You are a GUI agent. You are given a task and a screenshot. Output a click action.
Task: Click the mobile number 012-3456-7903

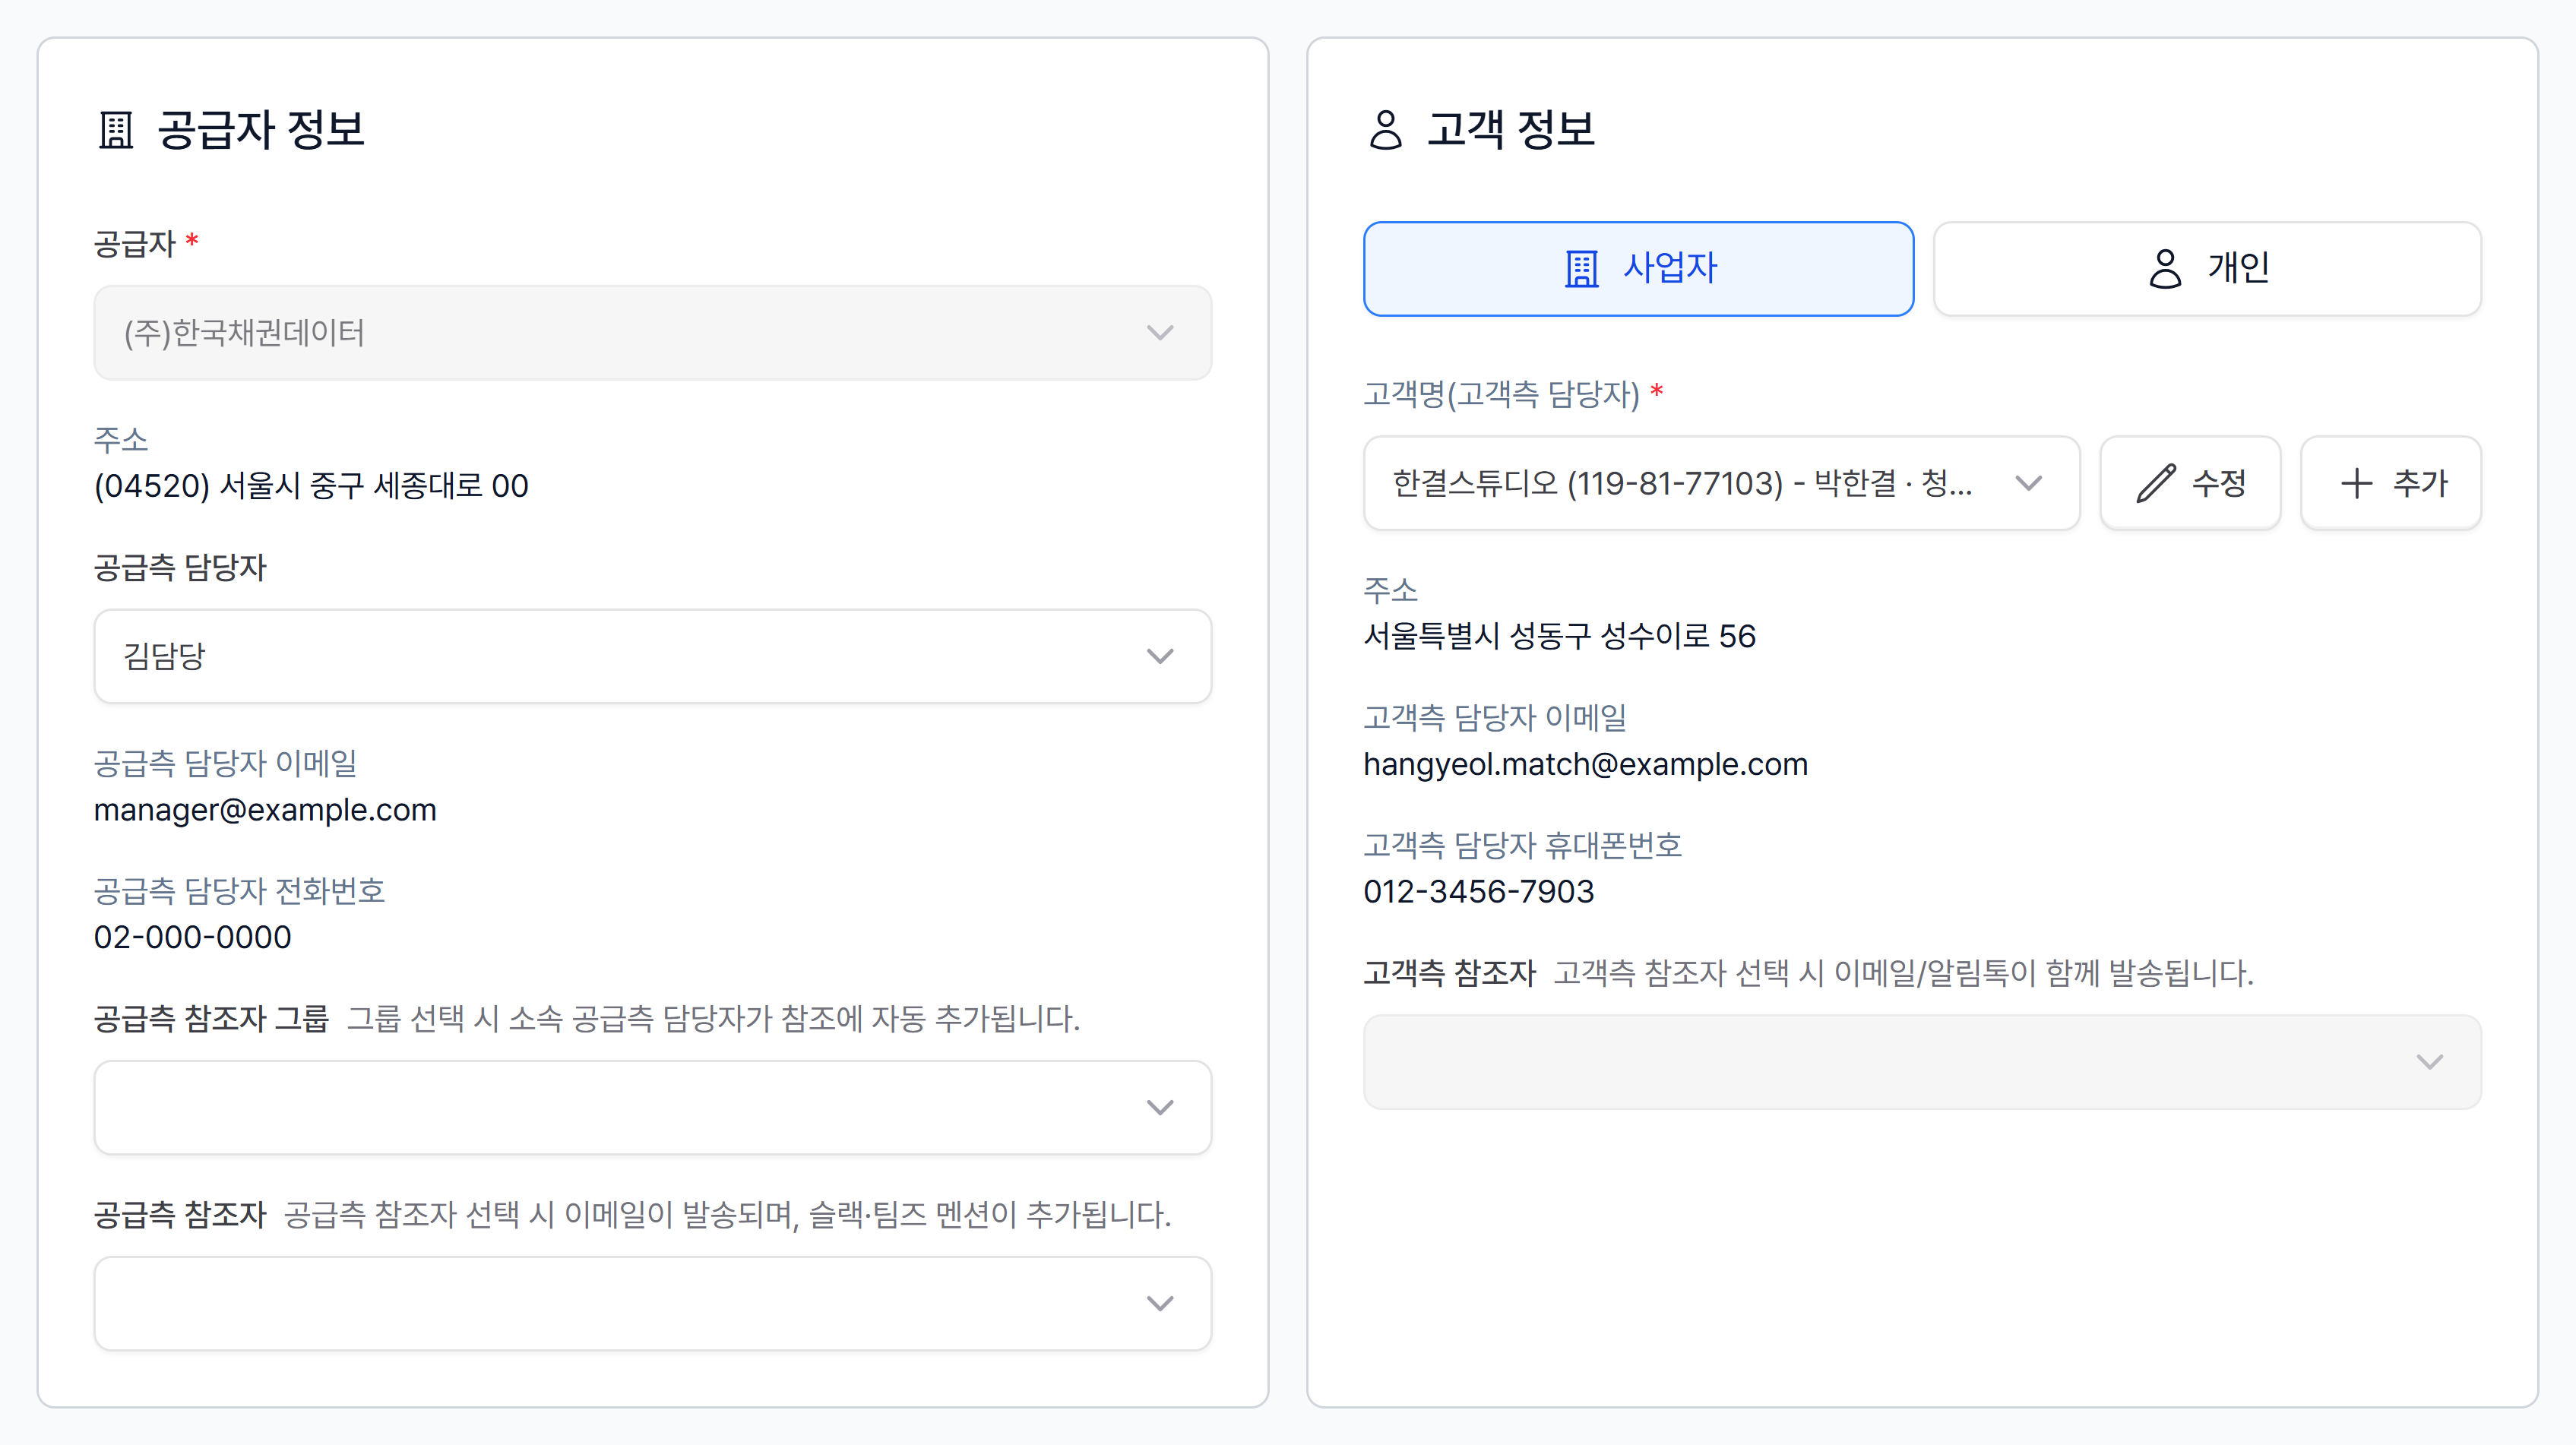click(1479, 891)
